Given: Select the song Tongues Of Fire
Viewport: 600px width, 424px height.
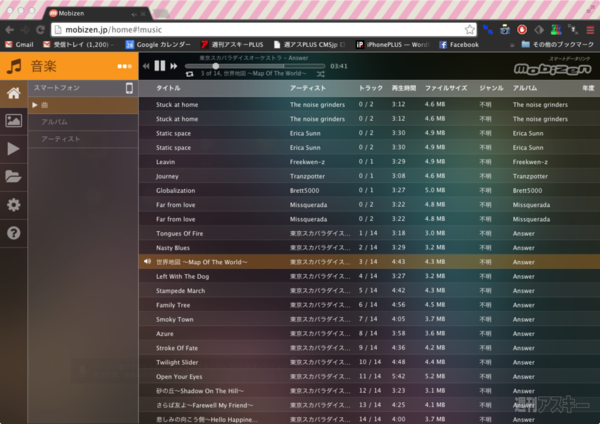Looking at the screenshot, I should point(369,233).
